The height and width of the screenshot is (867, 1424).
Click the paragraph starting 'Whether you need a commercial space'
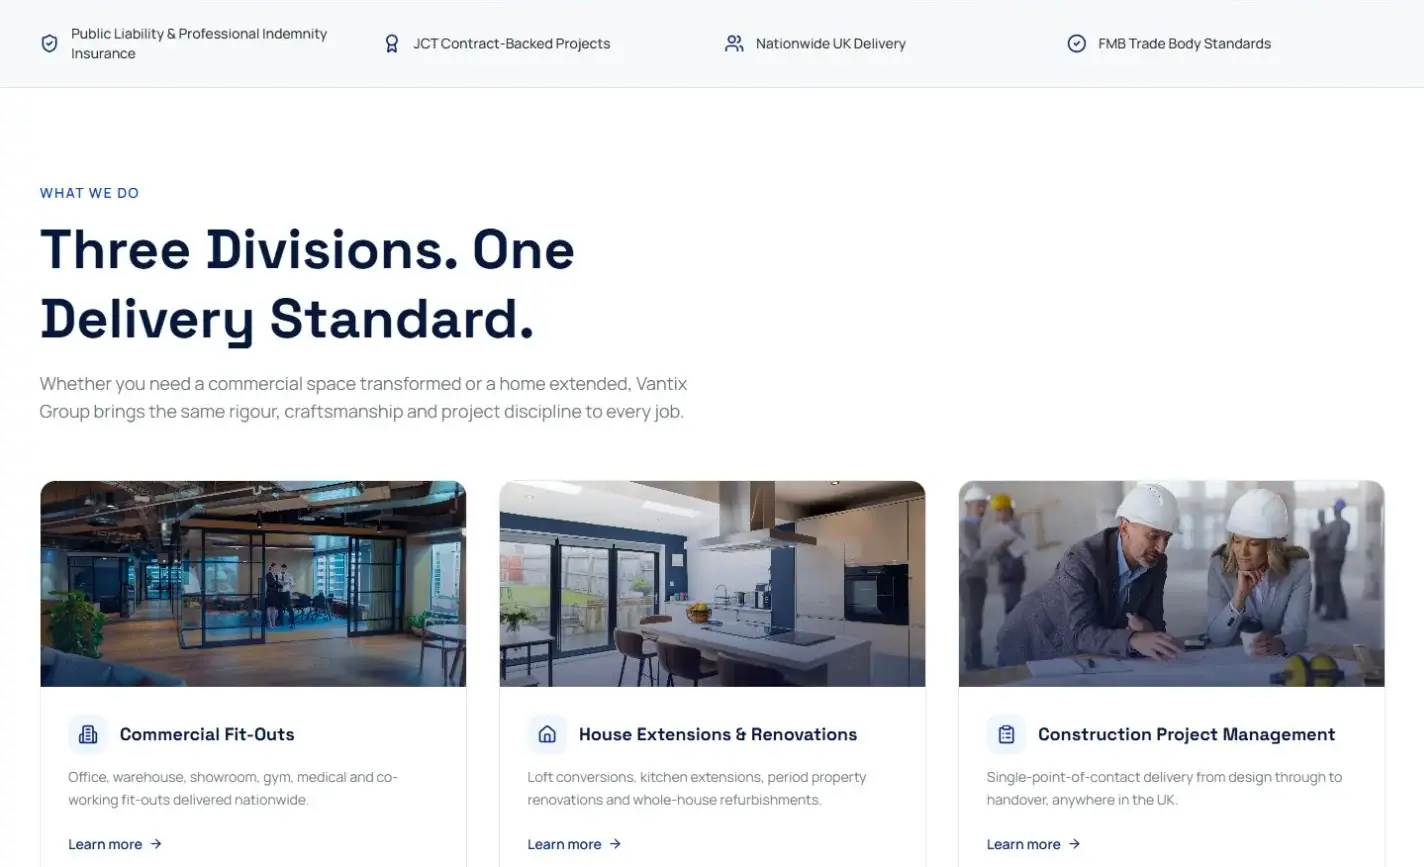click(363, 398)
